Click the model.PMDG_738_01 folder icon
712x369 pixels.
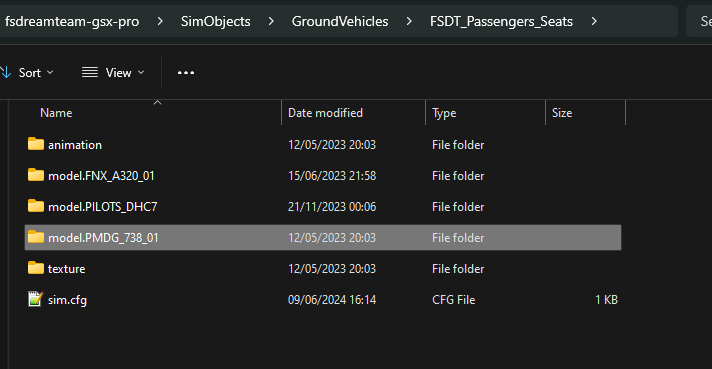[36, 237]
